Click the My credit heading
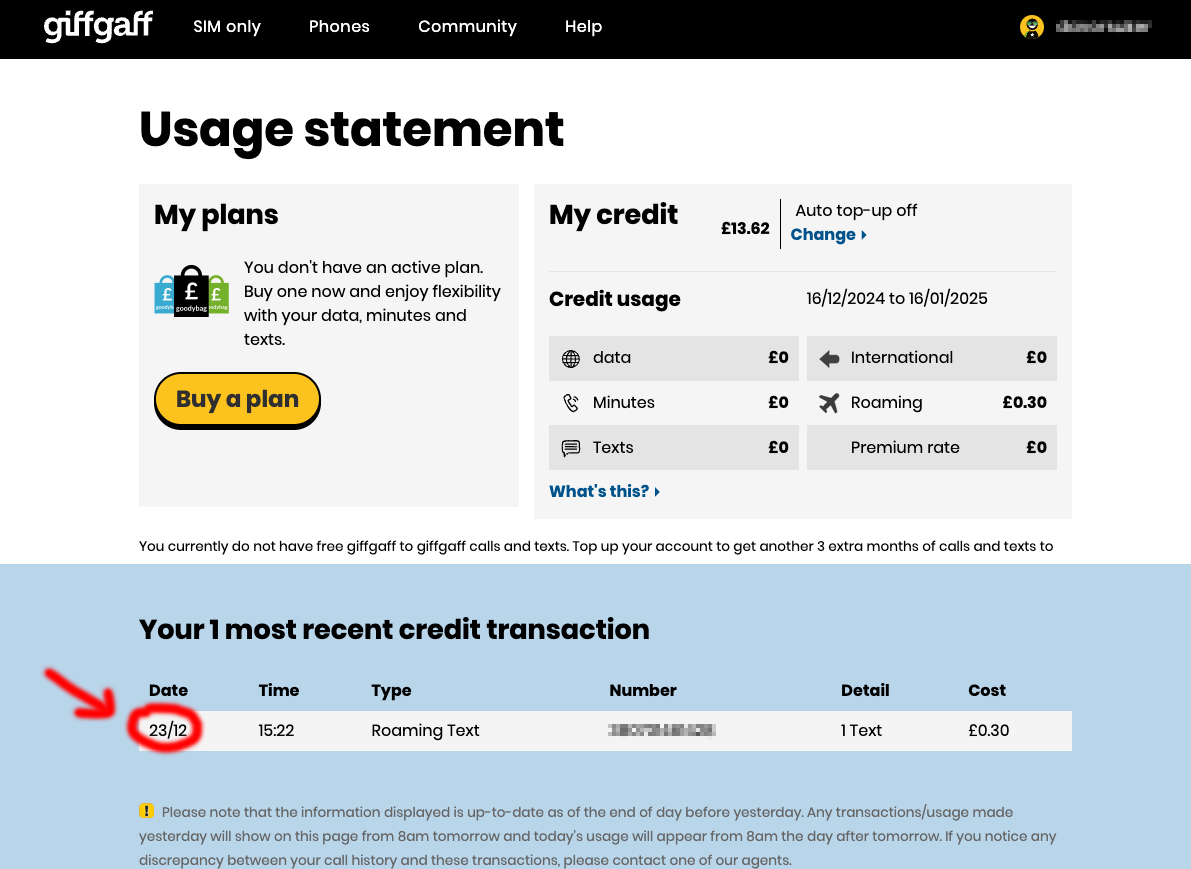Screen dimensions: 1191x869 [x=614, y=215]
